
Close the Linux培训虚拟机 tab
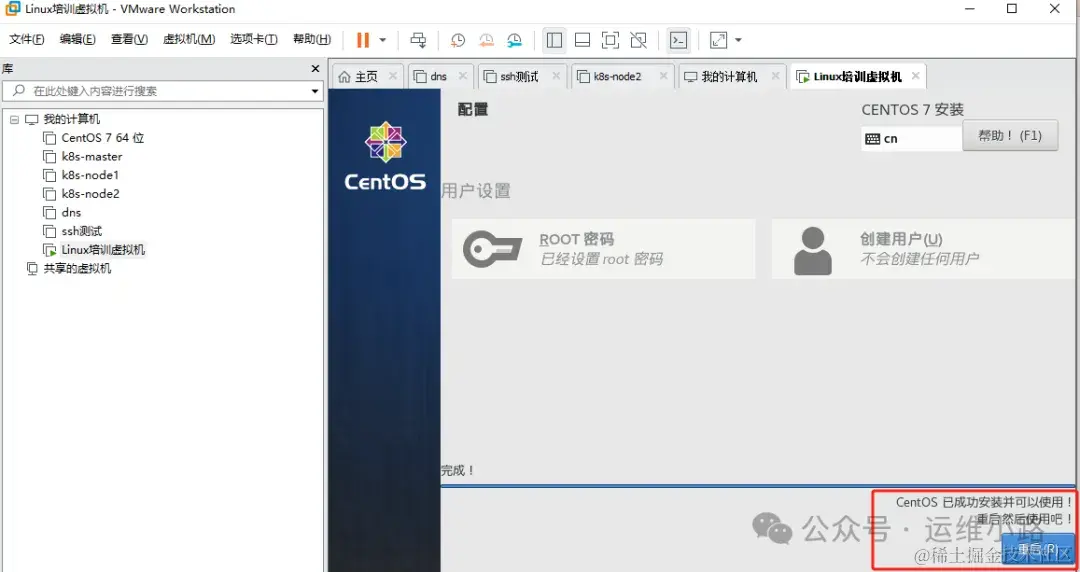click(x=915, y=76)
